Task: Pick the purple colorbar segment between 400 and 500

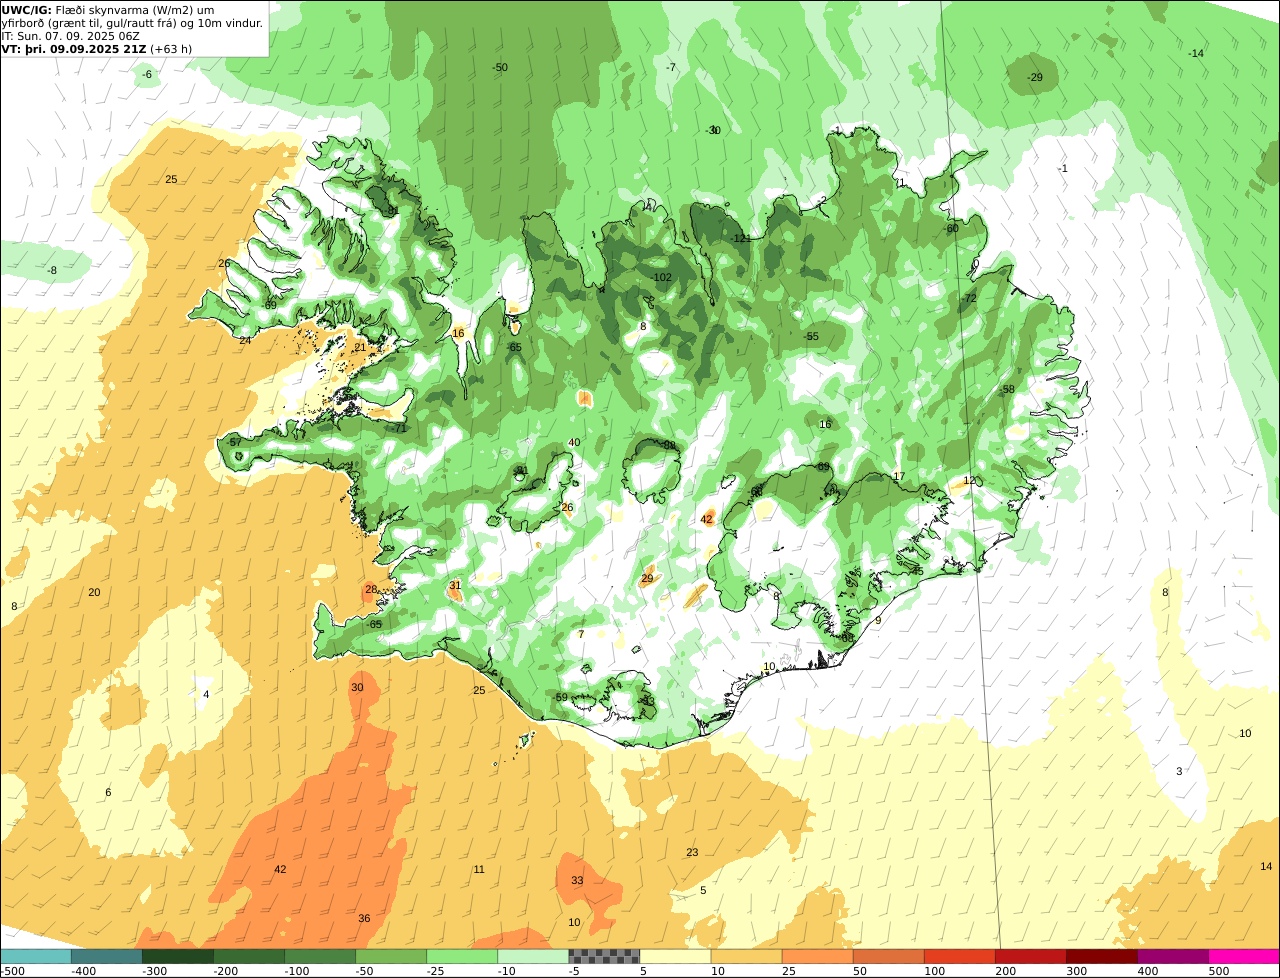Action: pyautogui.click(x=1172, y=957)
